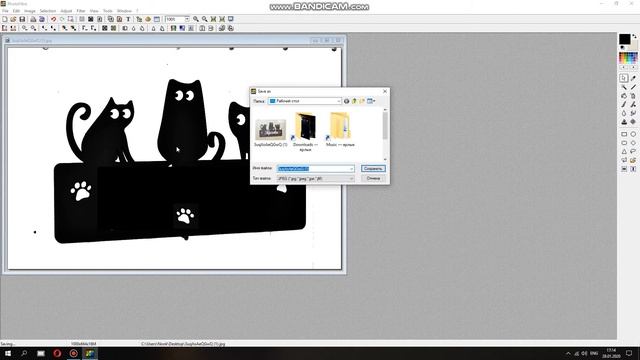Select the Selection pointer tool
This screenshot has height=360, width=640.
pos(624,78)
